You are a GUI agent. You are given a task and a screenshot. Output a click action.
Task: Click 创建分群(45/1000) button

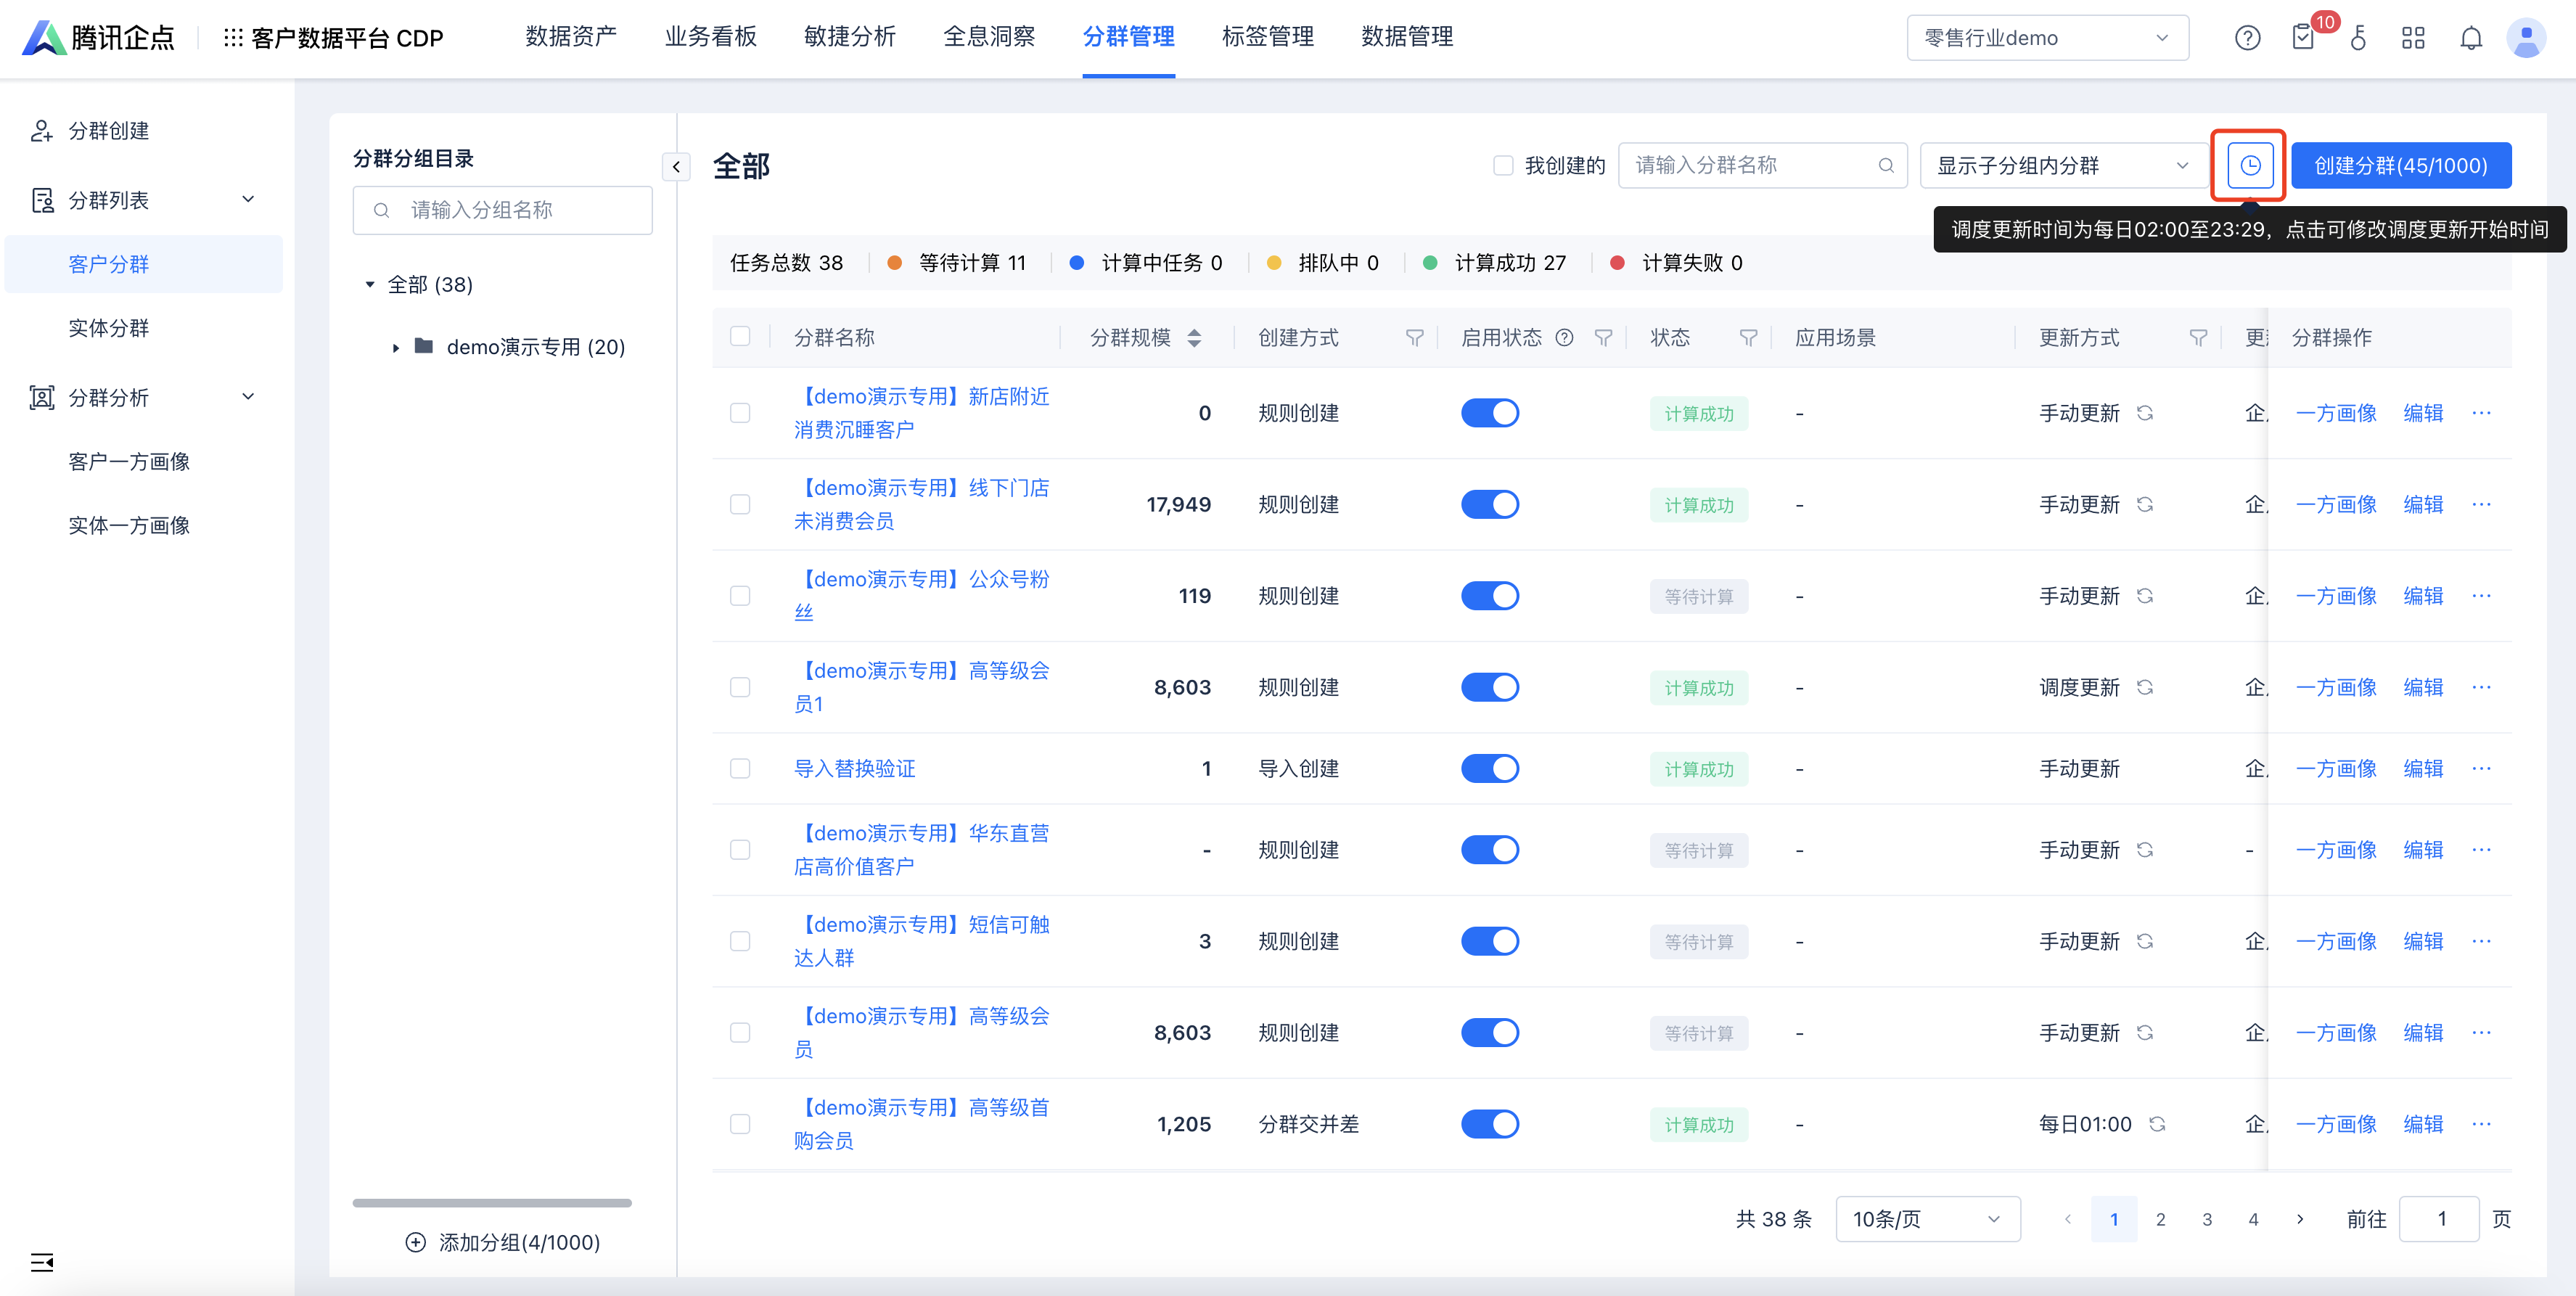pos(2401,165)
